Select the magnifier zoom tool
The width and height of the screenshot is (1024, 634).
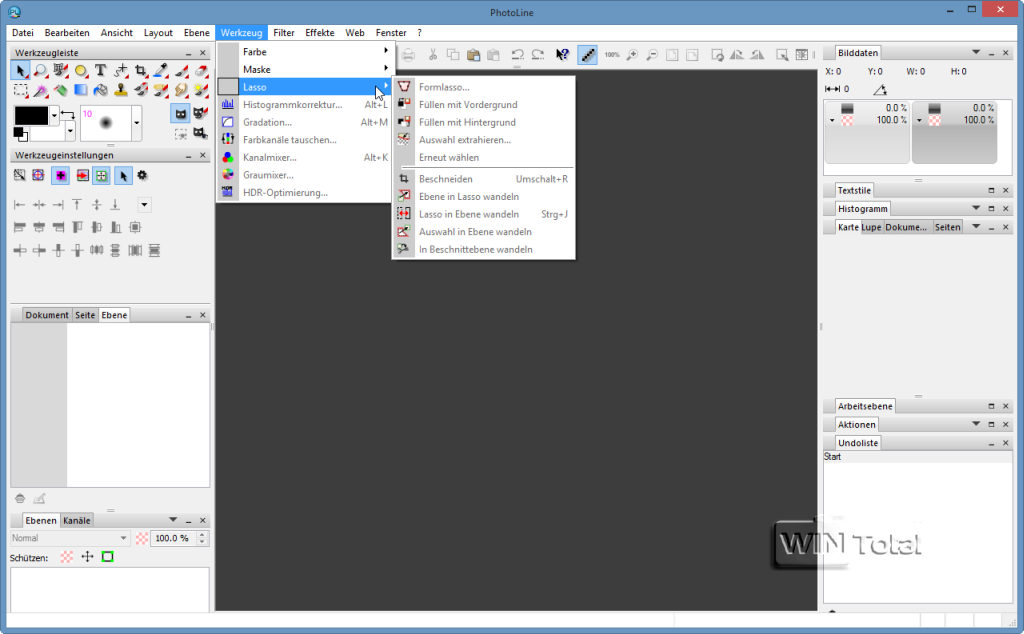pyautogui.click(x=40, y=71)
